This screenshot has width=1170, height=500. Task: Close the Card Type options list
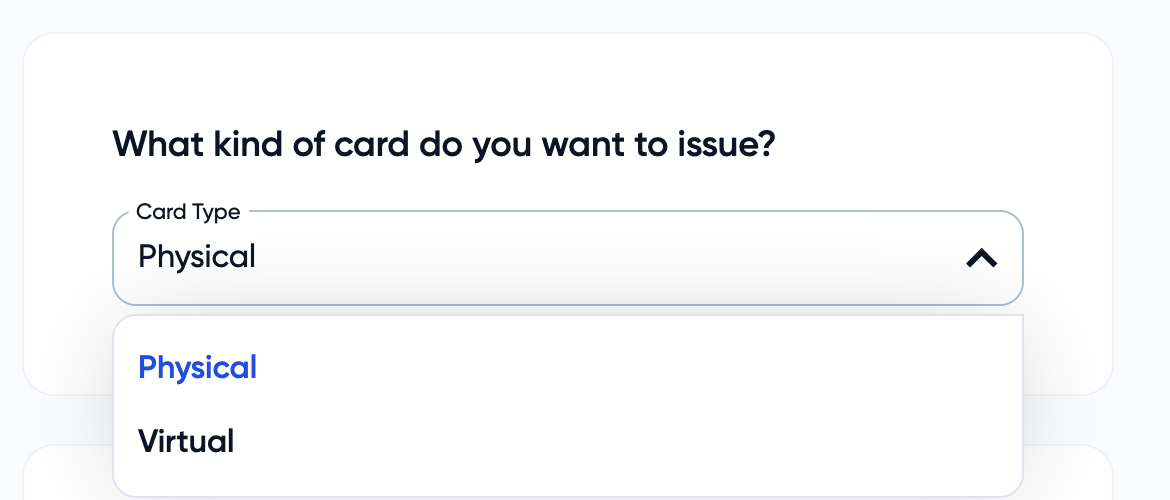(981, 258)
